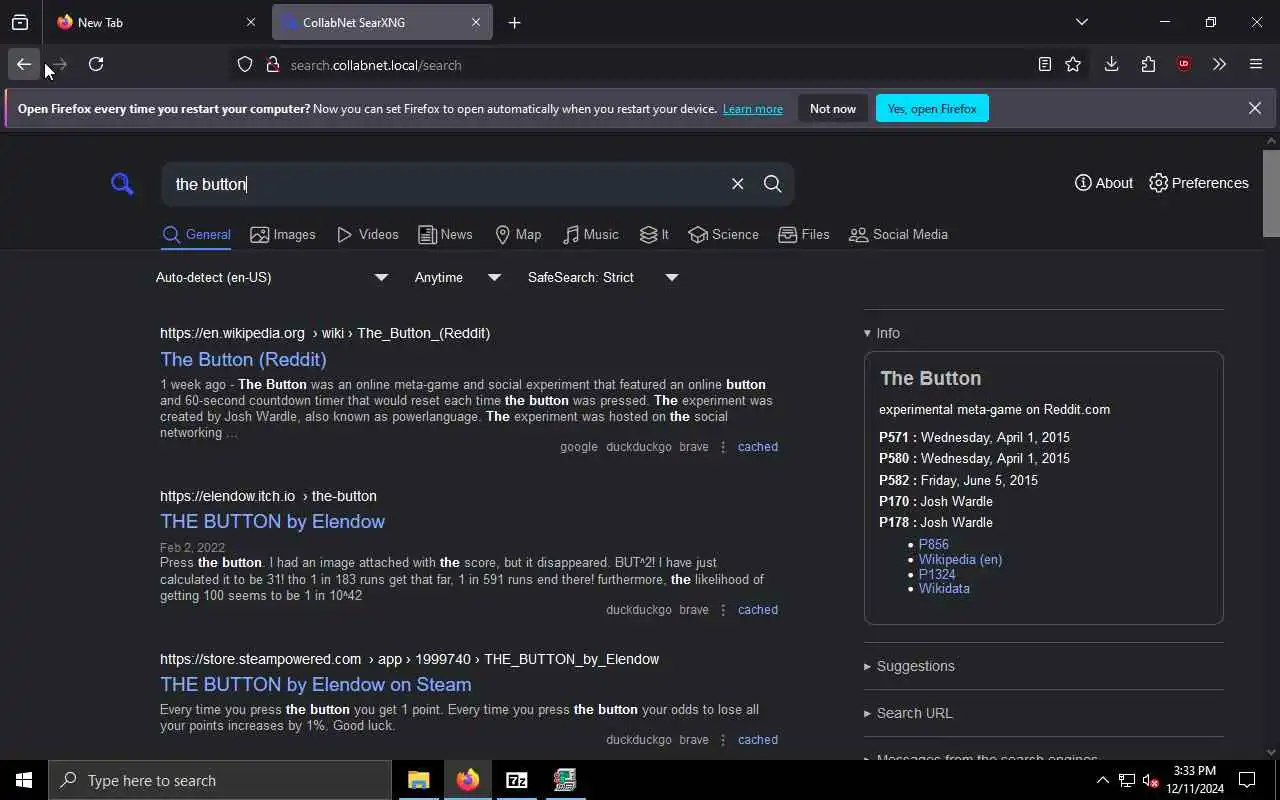Open the Windows Start menu
Viewport: 1280px width, 800px height.
24,780
